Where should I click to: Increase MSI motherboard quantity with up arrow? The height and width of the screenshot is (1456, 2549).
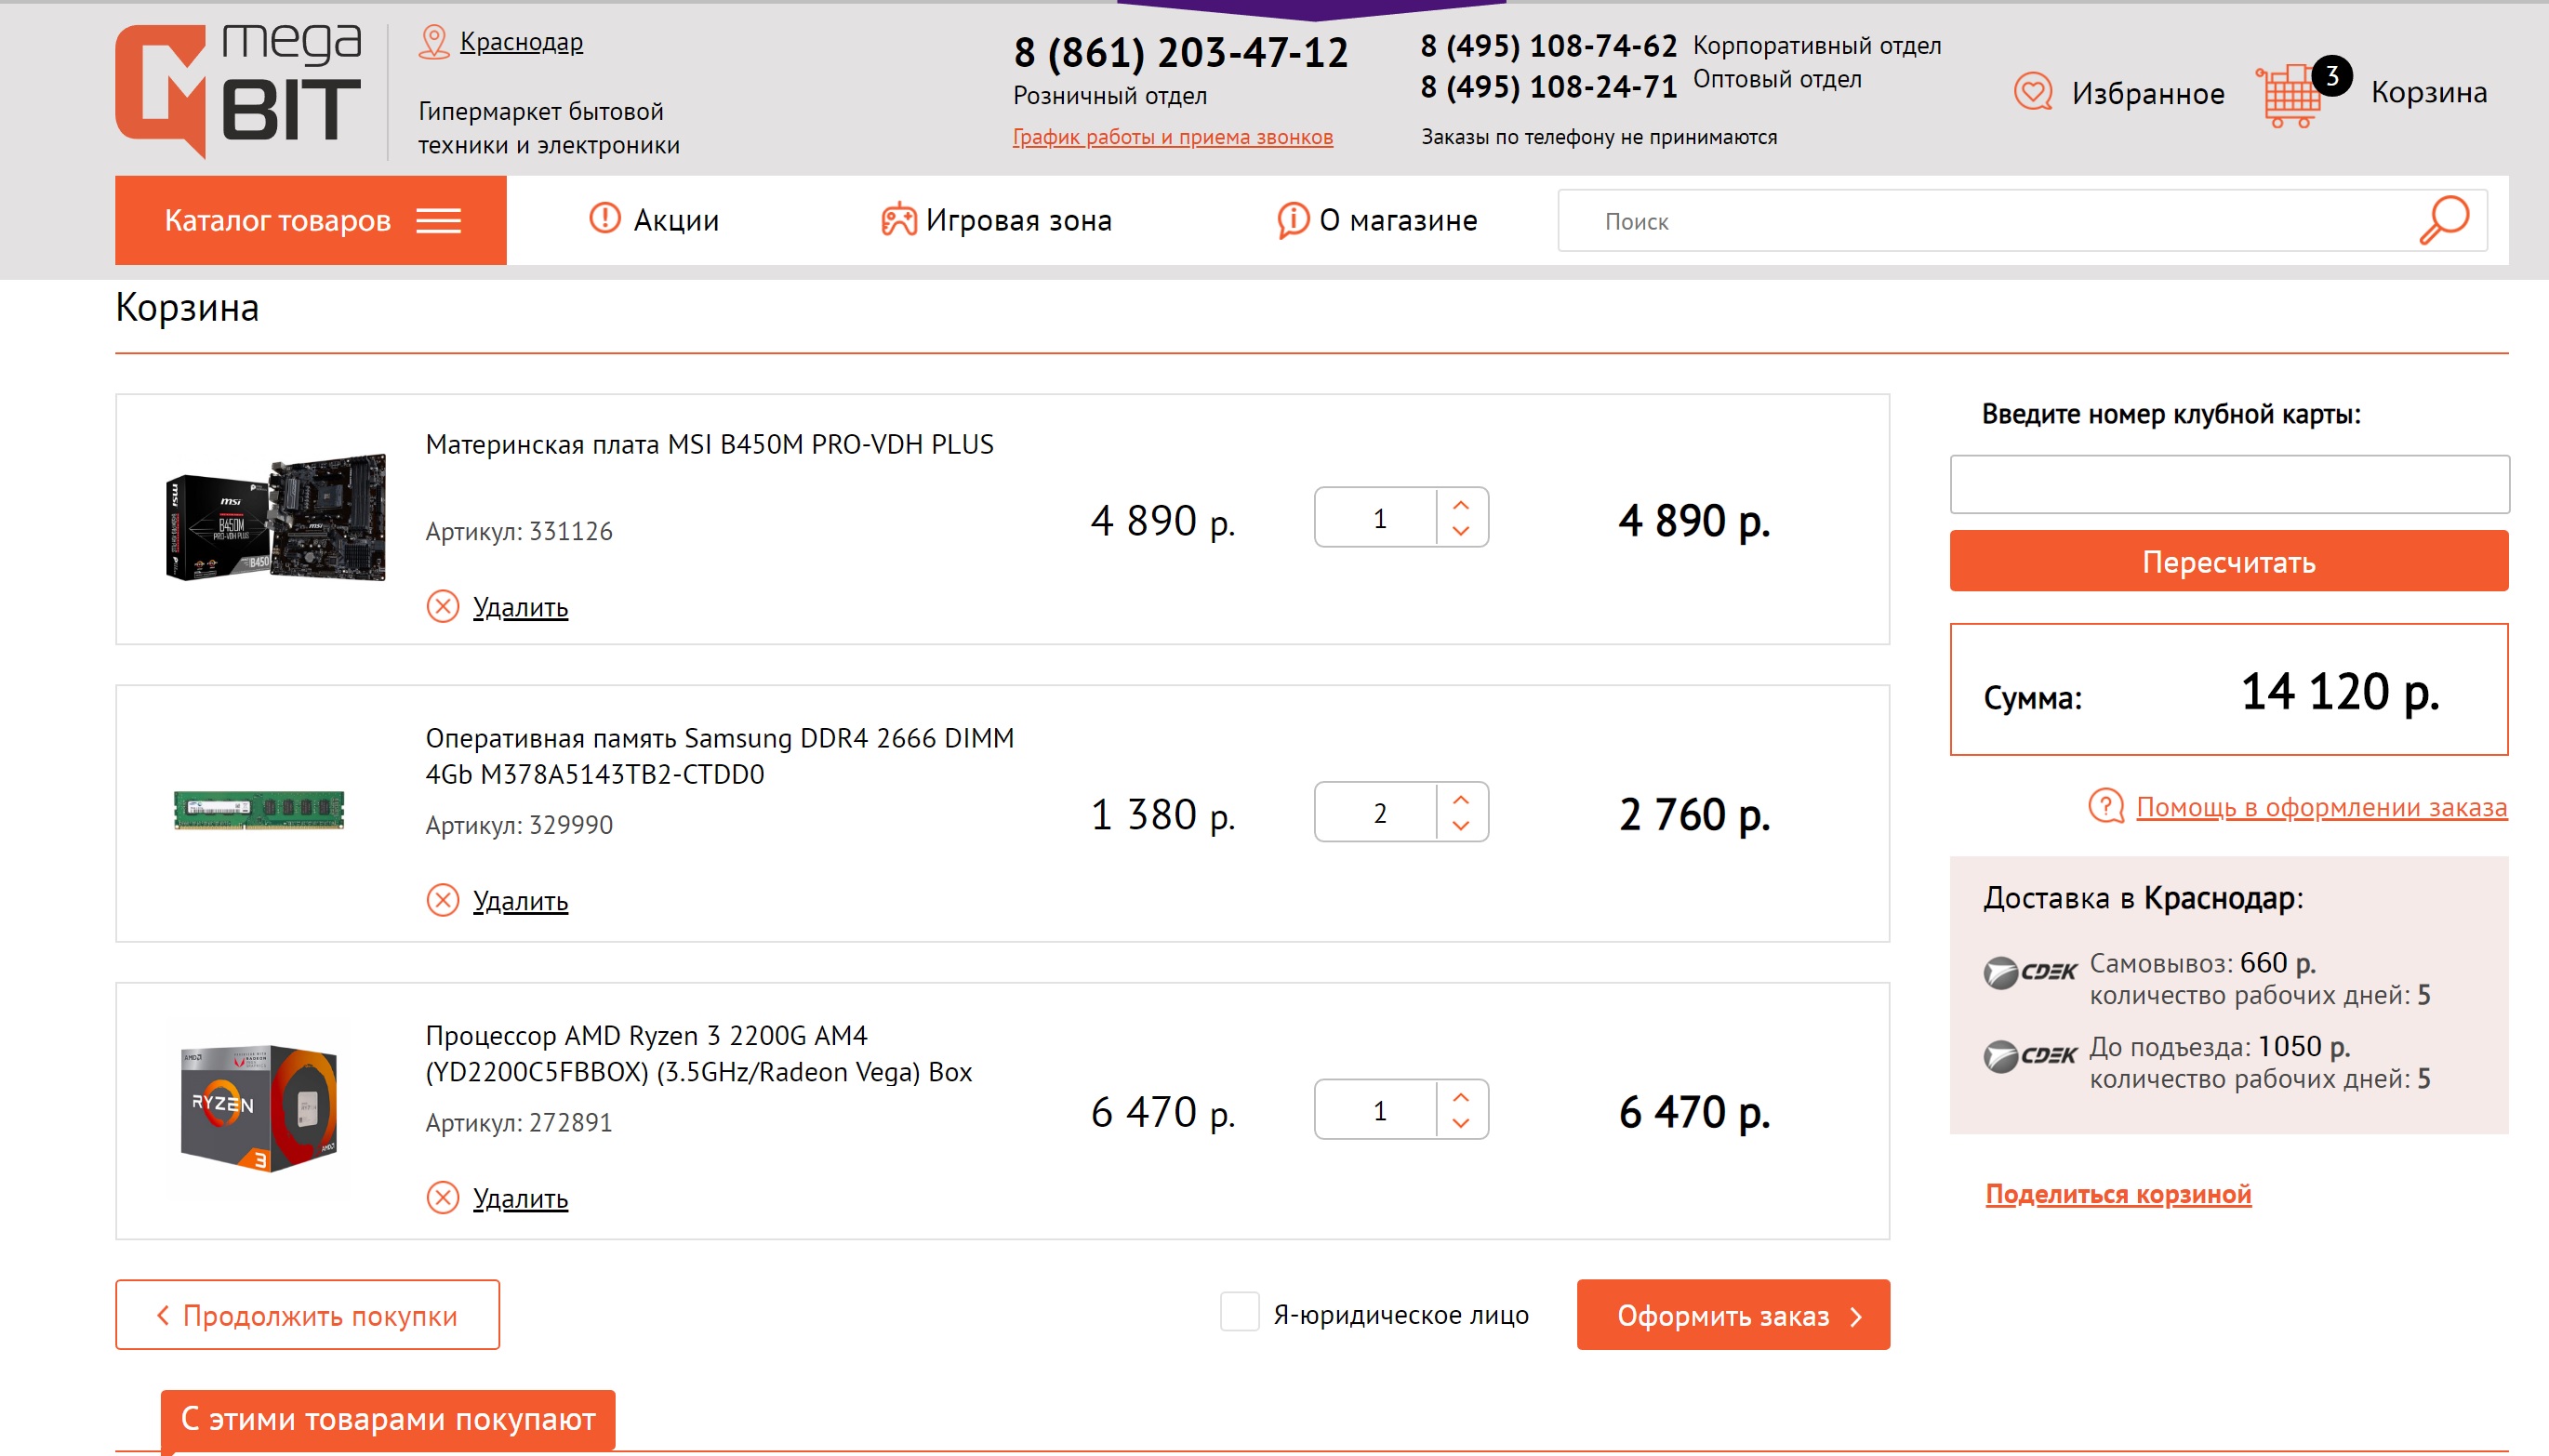1461,504
